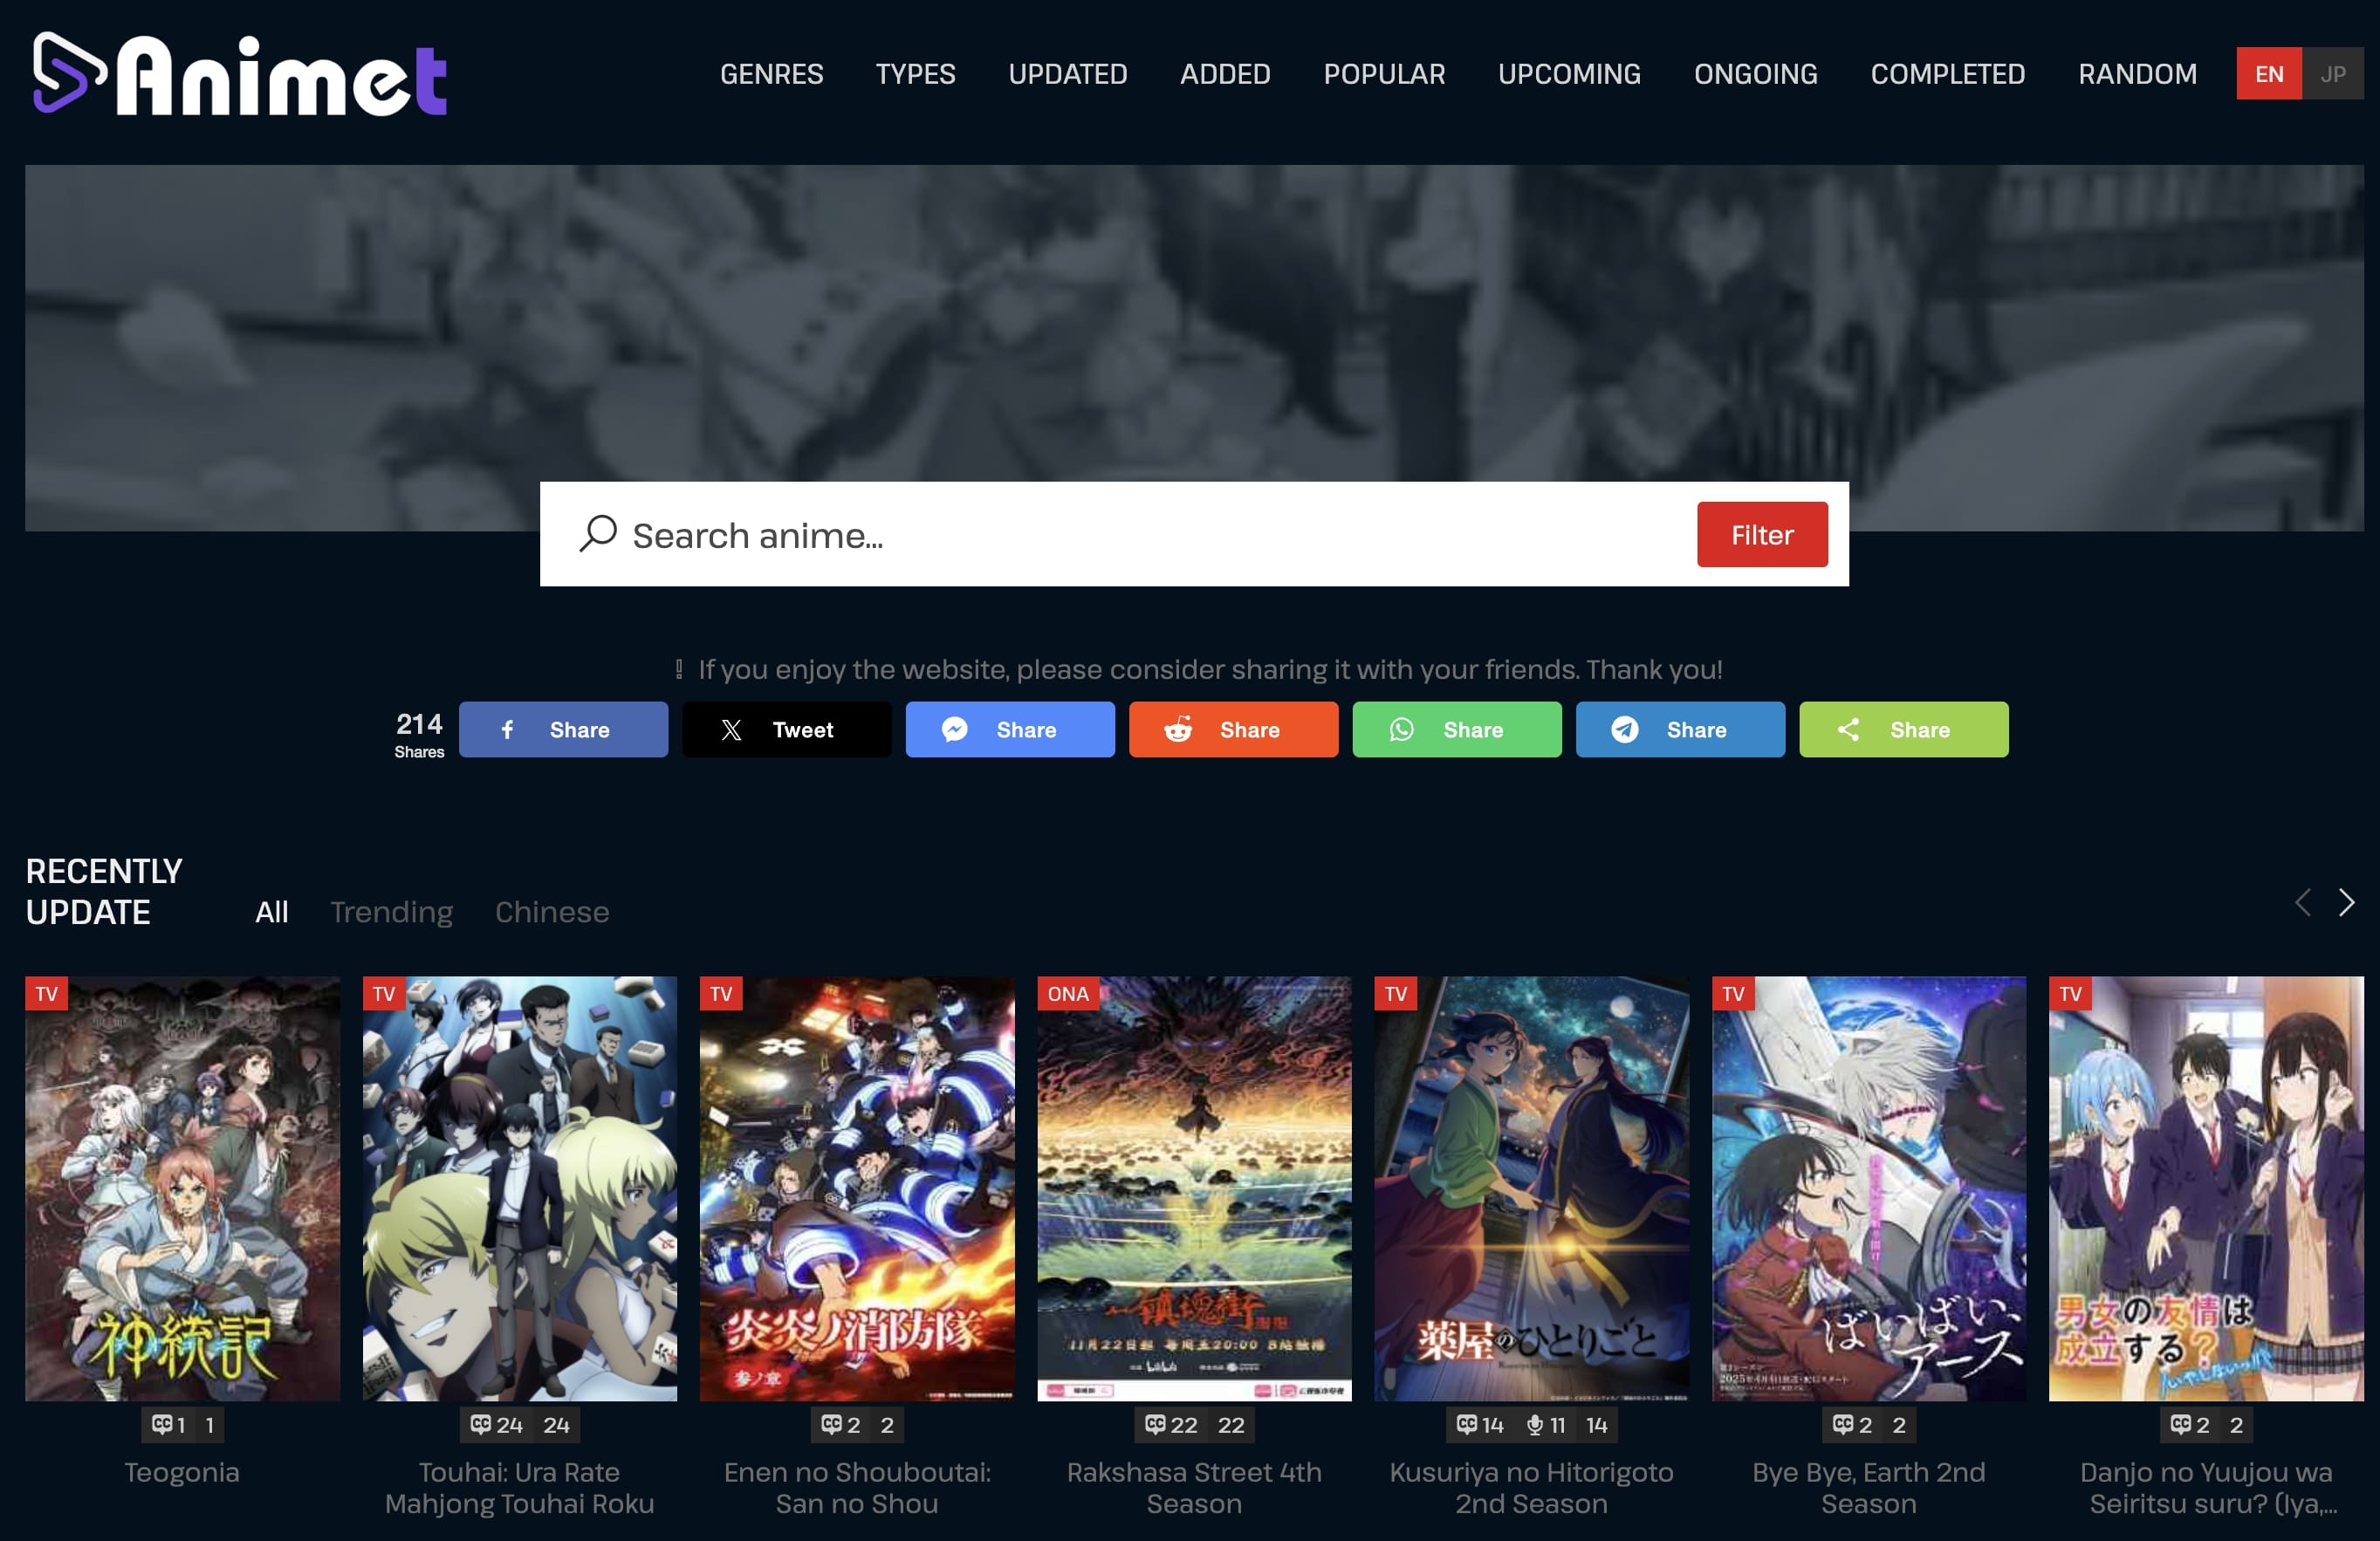
Task: Click the 214 Shares counter
Action: coord(419,734)
